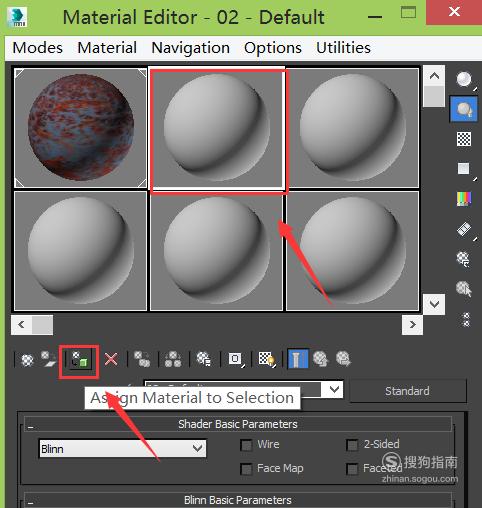Toggle Show Shaded Material in Viewport
The image size is (482, 508).
coord(267,359)
